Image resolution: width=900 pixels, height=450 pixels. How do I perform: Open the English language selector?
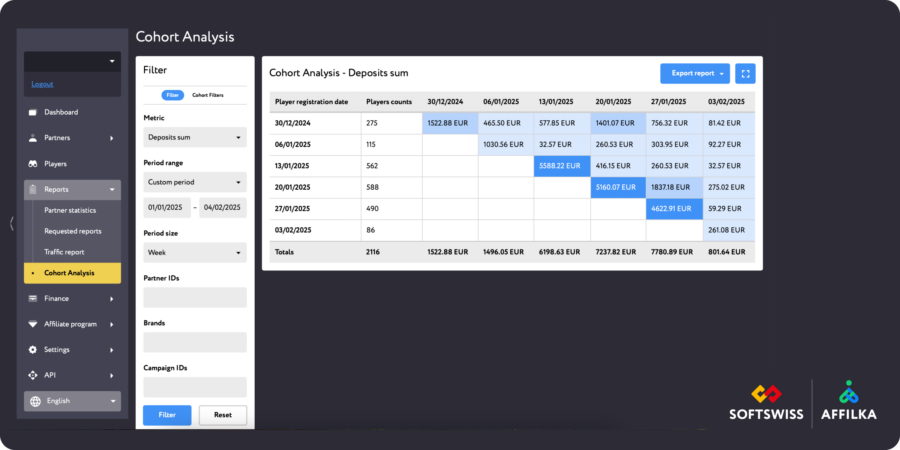[72, 401]
